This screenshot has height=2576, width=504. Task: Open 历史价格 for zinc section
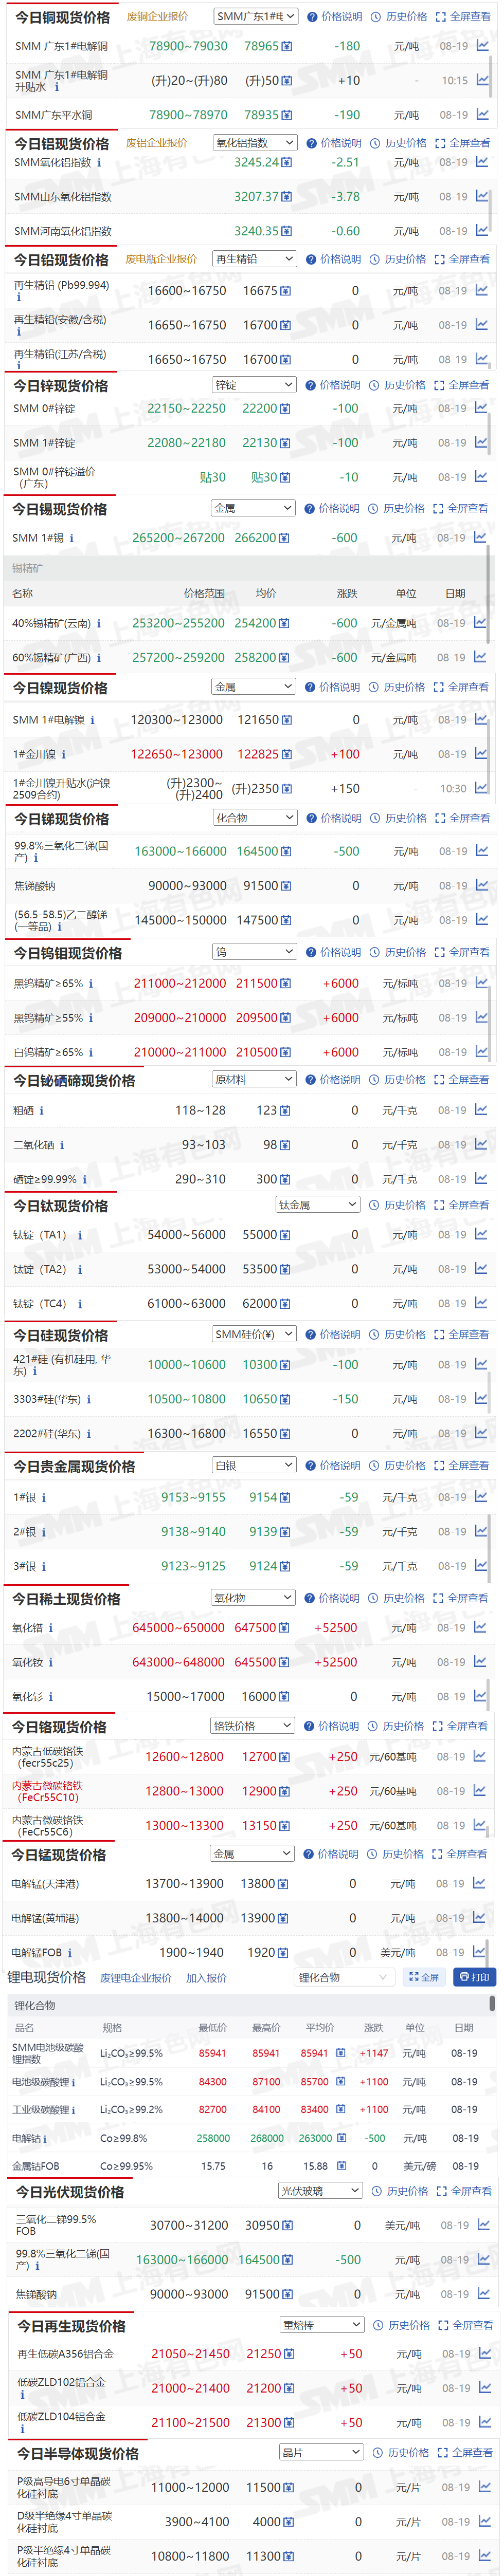pyautogui.click(x=398, y=385)
